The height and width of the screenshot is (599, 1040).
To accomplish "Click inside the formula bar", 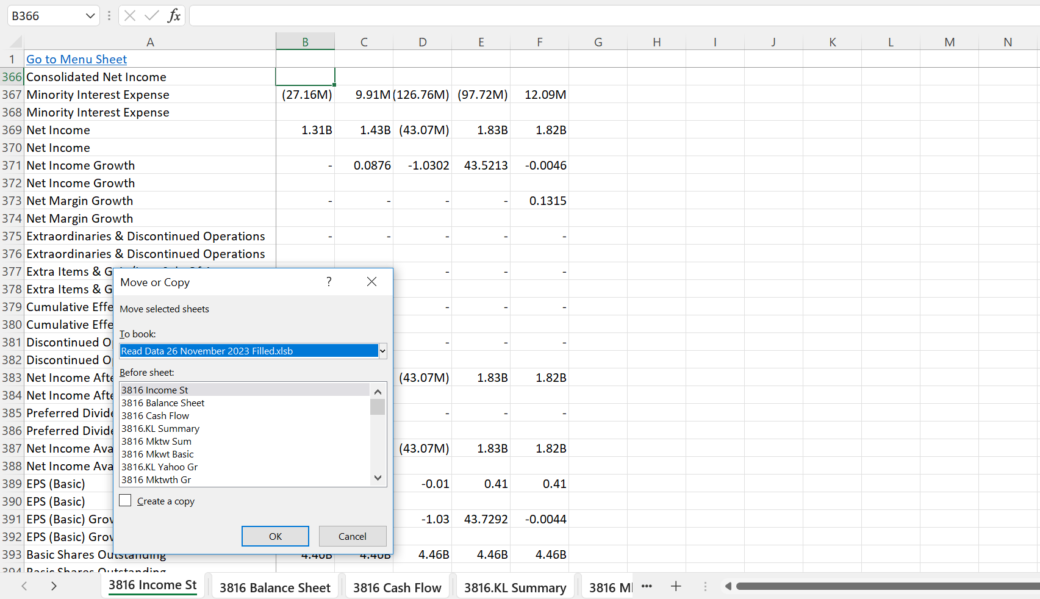I will pos(400,15).
